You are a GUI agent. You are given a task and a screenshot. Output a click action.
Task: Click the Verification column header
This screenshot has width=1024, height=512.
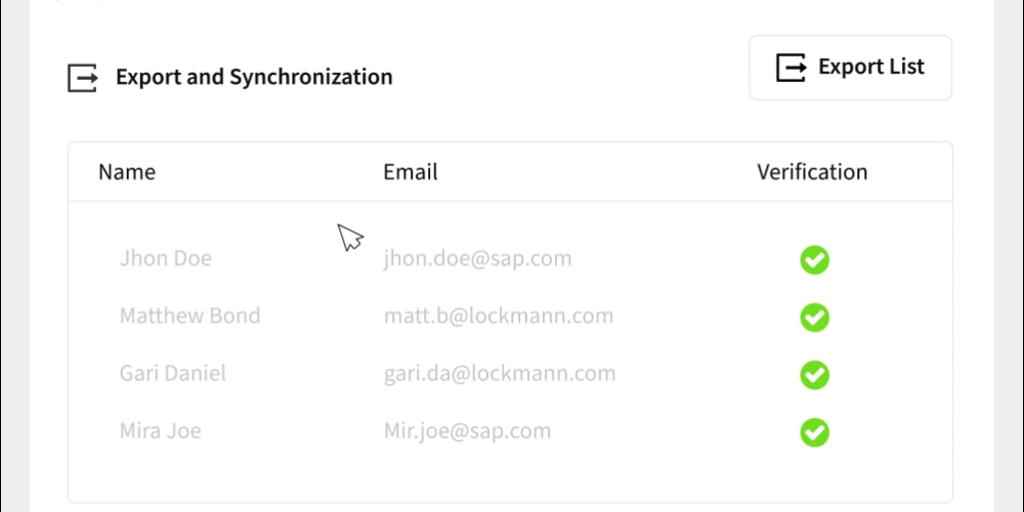point(812,172)
